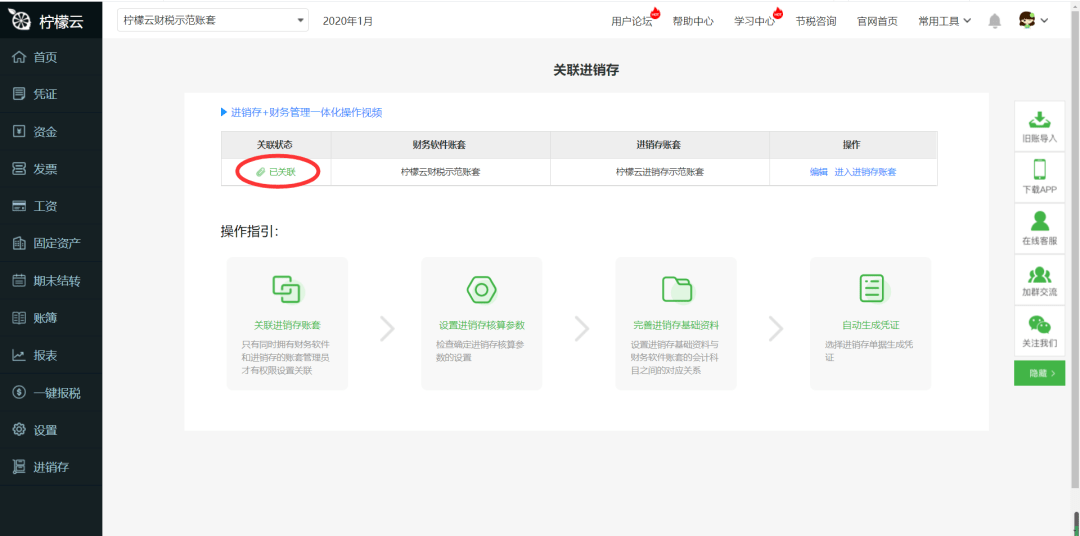Click the 报表 chart icon

pyautogui.click(x=19, y=355)
